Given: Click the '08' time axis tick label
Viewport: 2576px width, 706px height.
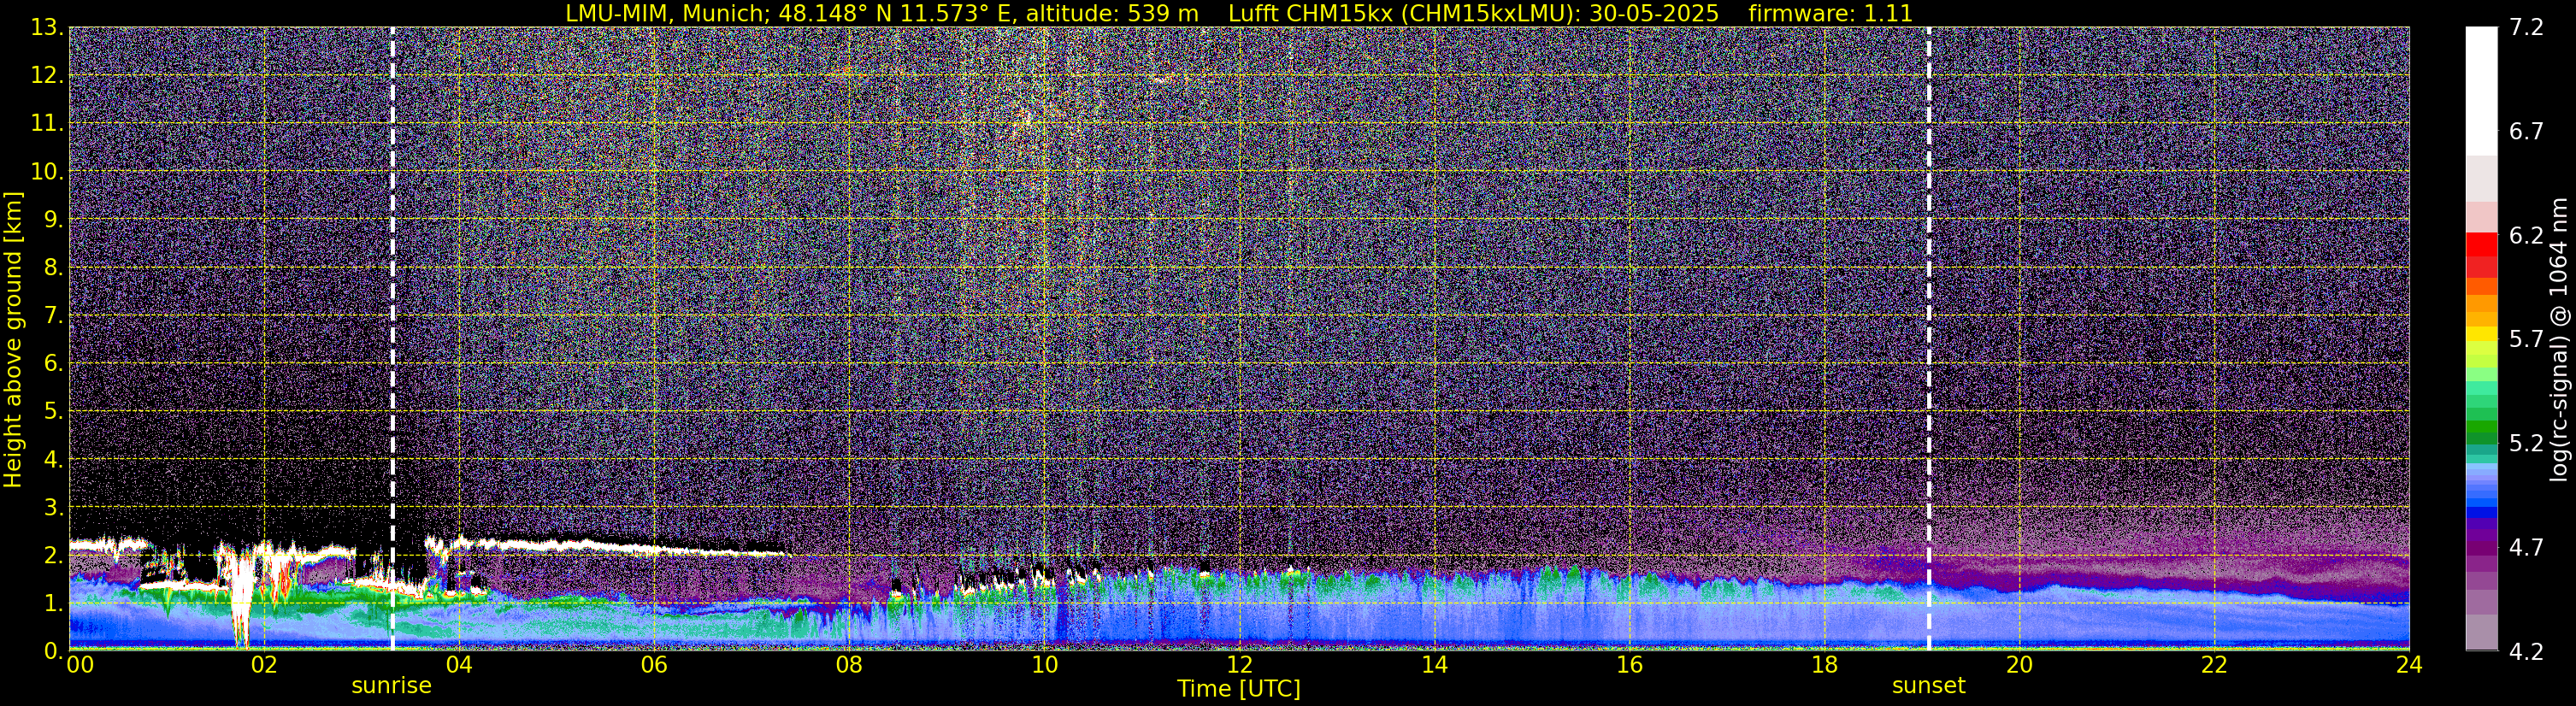Looking at the screenshot, I should [x=848, y=665].
